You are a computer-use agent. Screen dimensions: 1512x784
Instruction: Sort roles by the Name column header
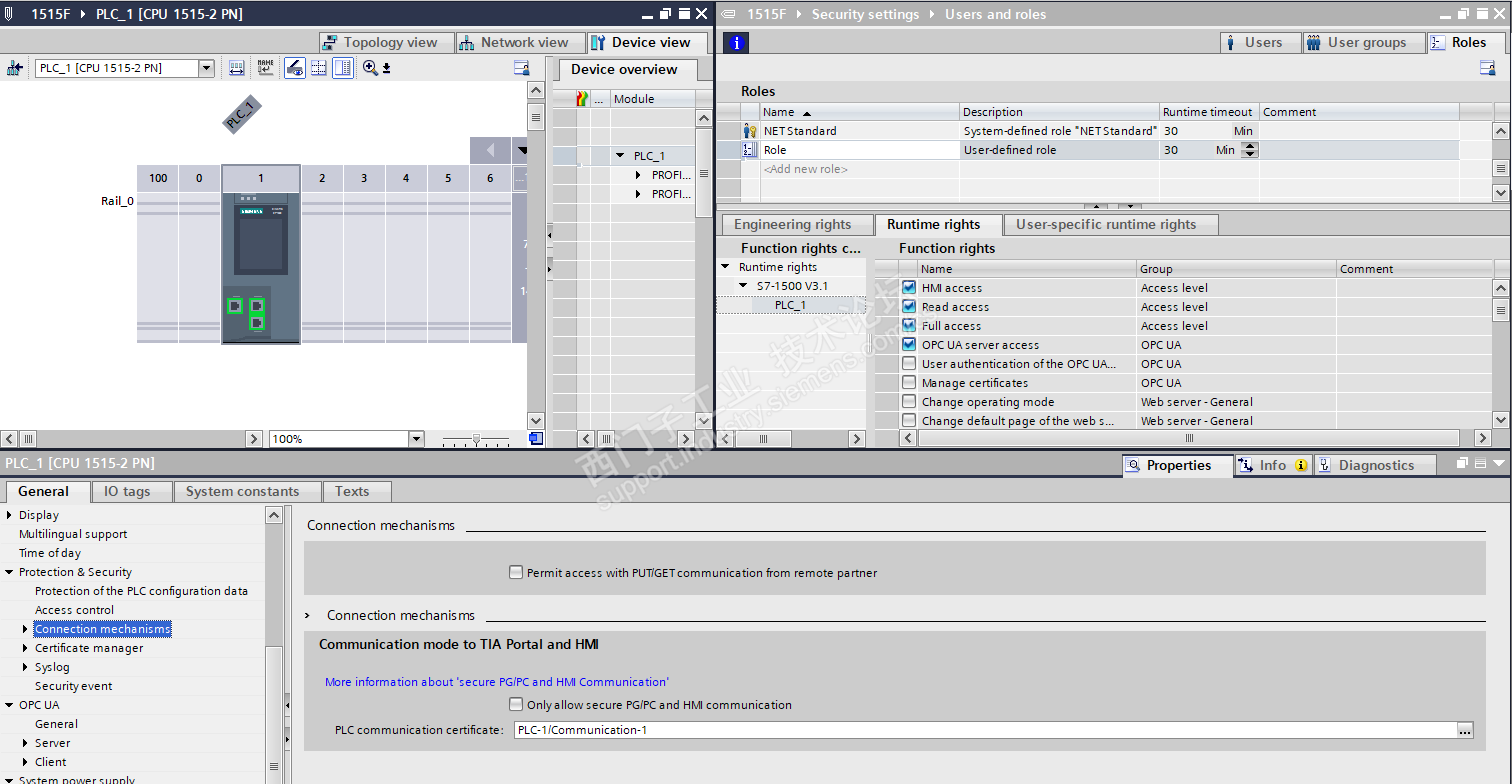click(859, 112)
